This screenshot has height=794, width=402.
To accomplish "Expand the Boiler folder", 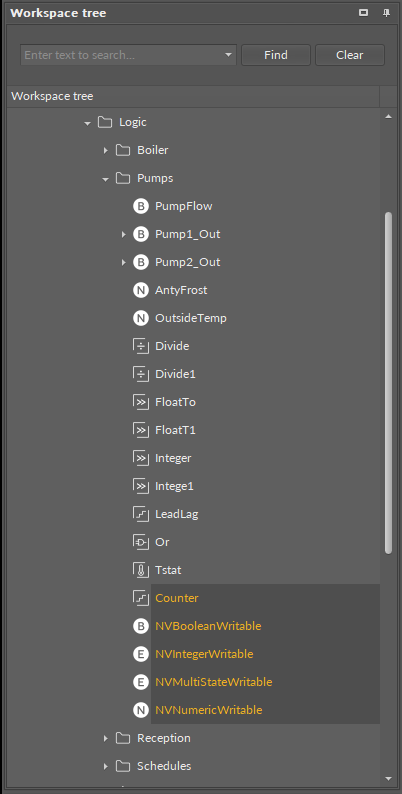I will click(105, 150).
